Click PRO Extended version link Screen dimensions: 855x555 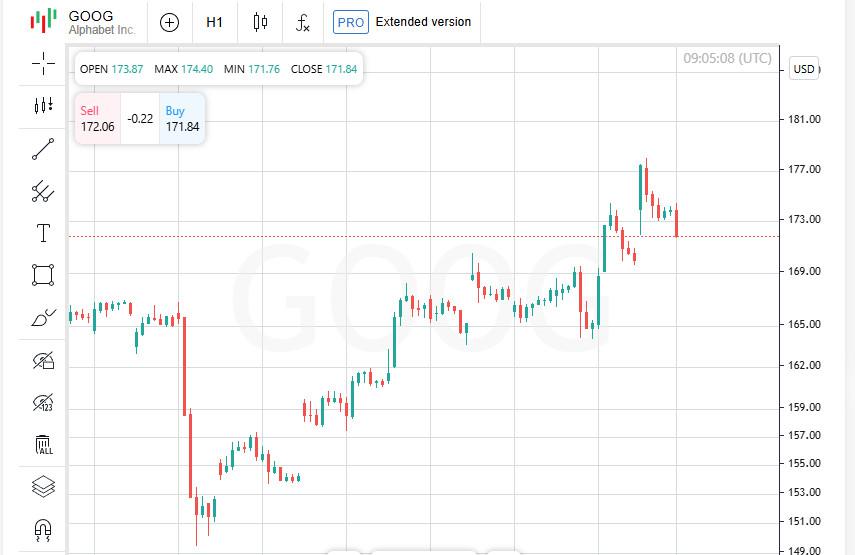[402, 22]
